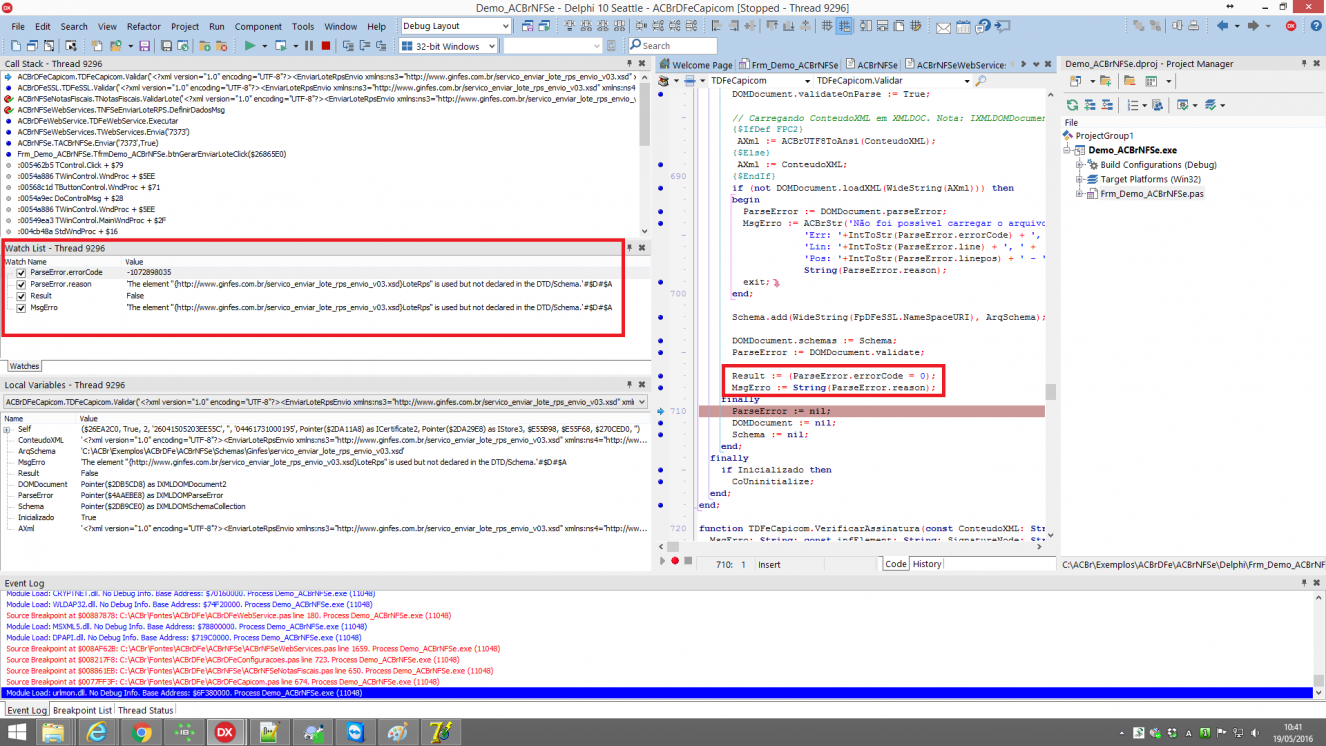
Task: Switch to the History tab below editor
Action: [927, 564]
